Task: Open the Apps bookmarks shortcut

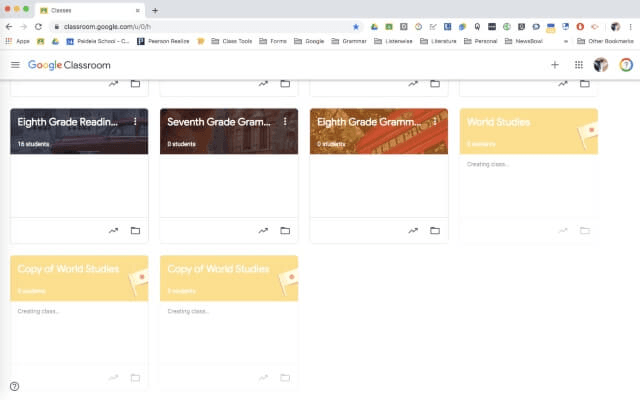Action: [17, 41]
